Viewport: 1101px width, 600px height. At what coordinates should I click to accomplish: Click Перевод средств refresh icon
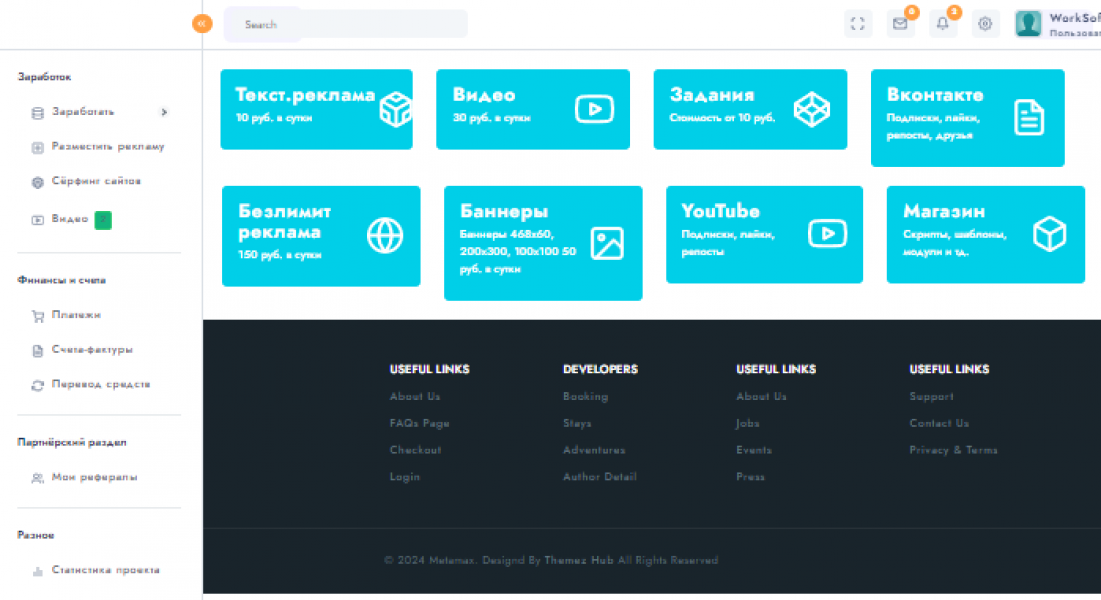38,385
